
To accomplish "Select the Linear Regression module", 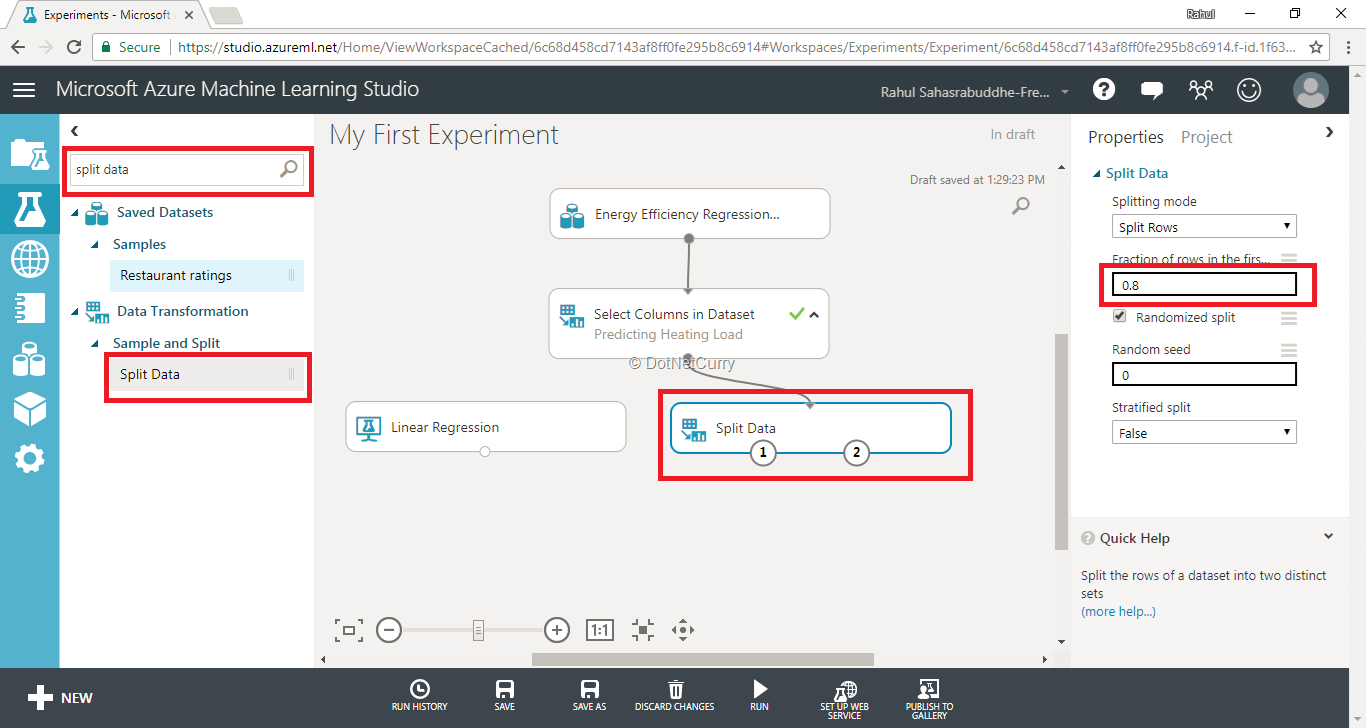I will pyautogui.click(x=486, y=427).
